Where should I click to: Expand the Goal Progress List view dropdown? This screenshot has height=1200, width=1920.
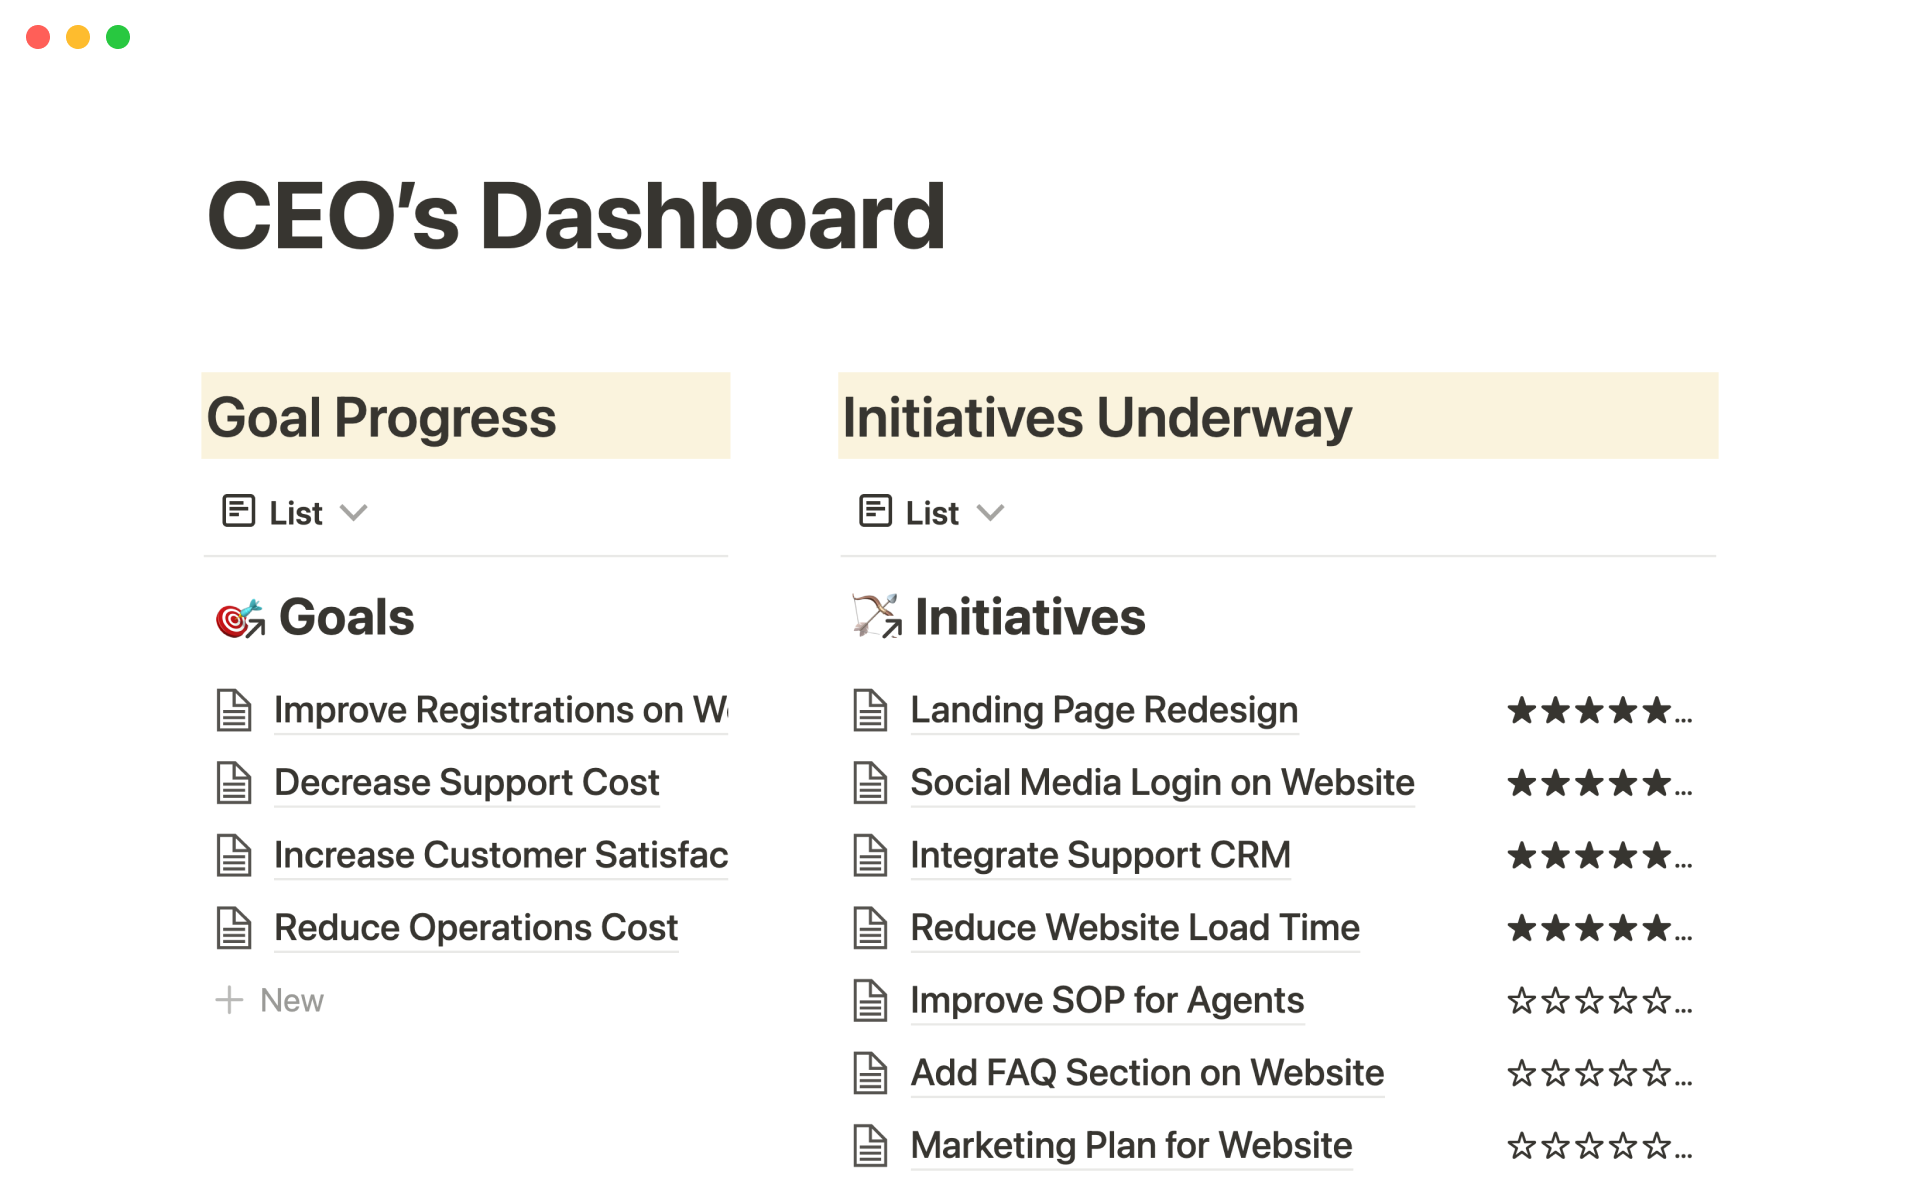pos(354,513)
